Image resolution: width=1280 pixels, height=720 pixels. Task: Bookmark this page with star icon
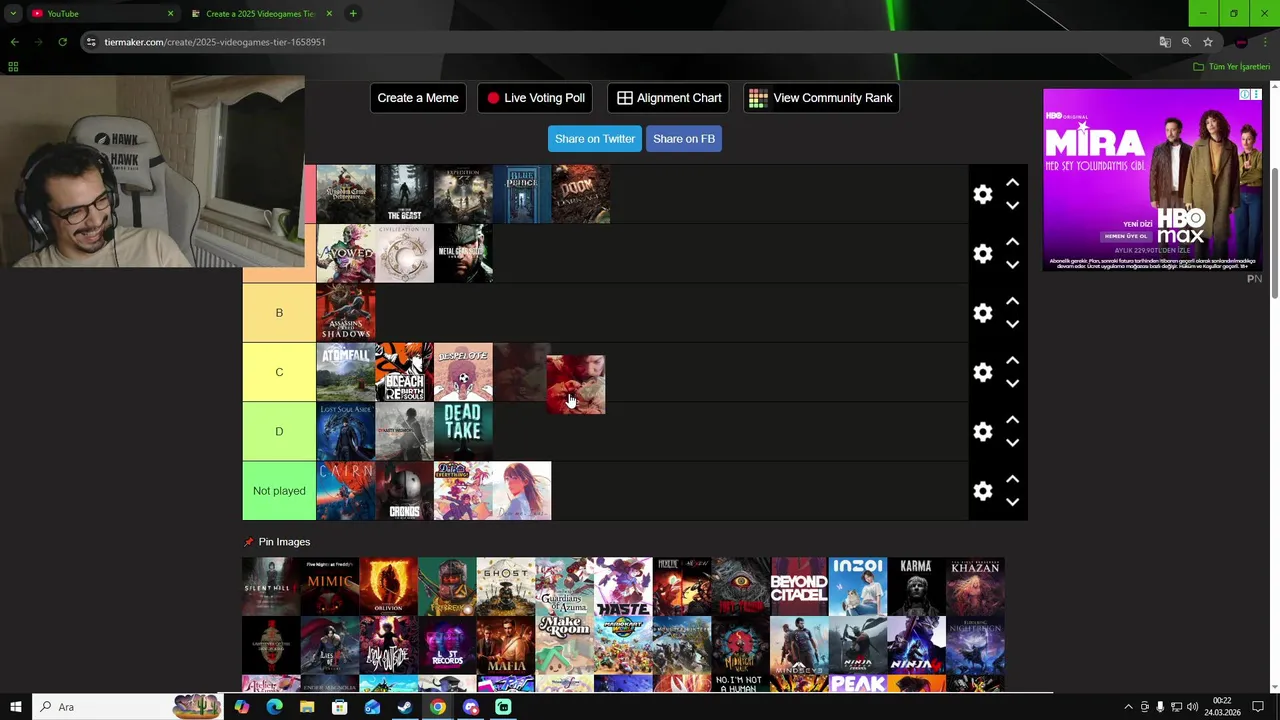coord(1208,42)
